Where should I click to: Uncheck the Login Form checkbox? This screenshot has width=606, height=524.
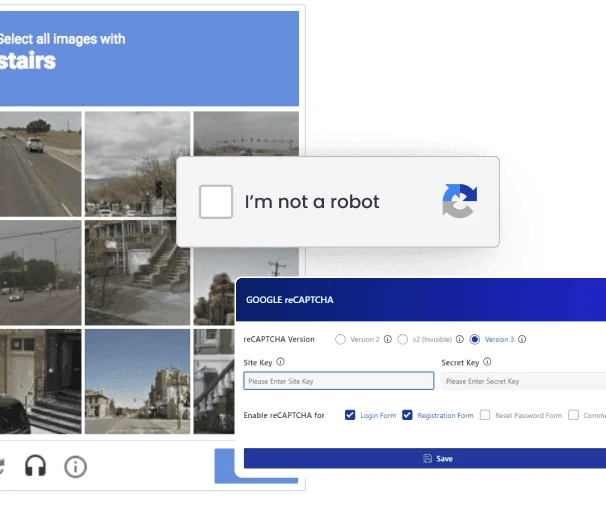tap(350, 415)
